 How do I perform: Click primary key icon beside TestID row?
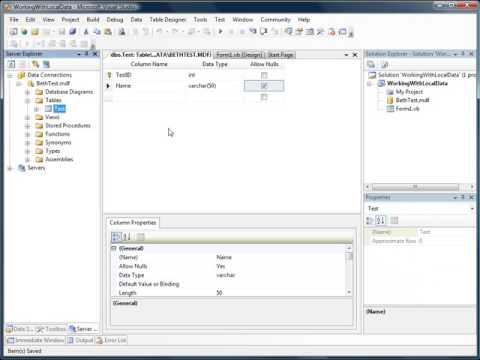(109, 75)
